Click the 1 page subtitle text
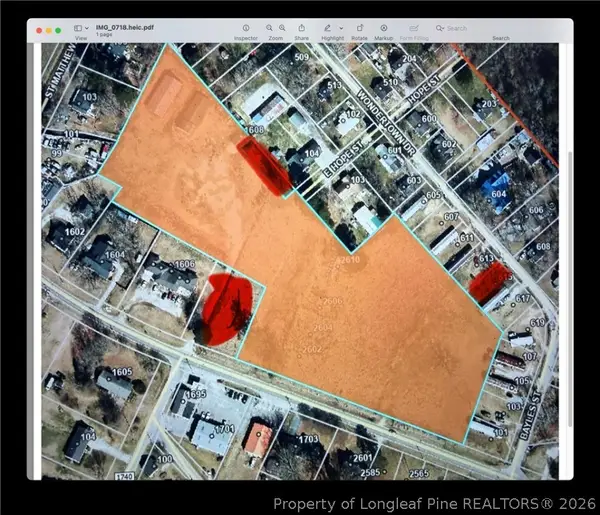The height and width of the screenshot is (515, 600). (104, 34)
